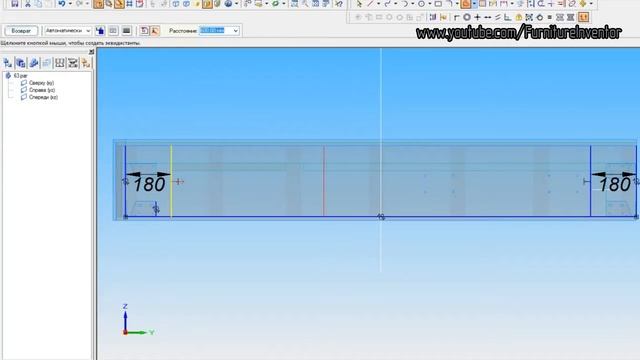640x360 pixels.
Task: Open the third blue tab icon of side panel
Action: click(34, 63)
